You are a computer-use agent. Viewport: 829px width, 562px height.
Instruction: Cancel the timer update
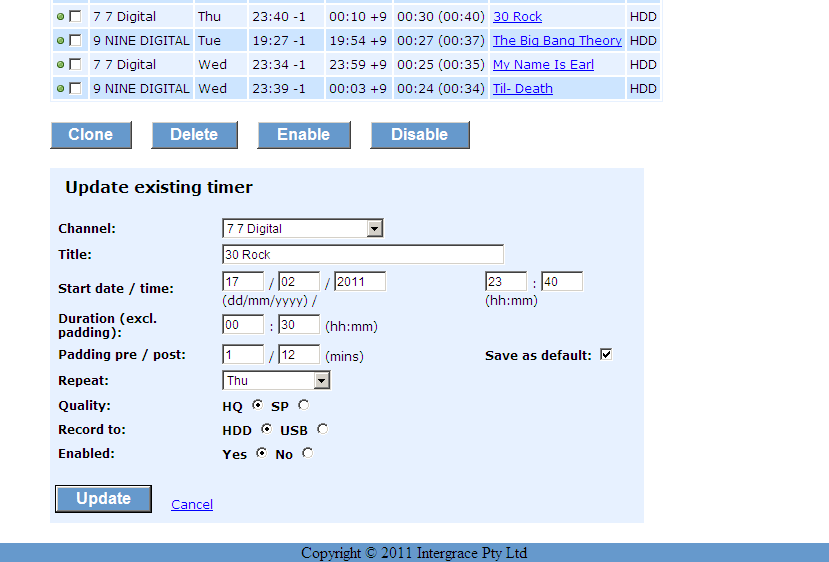192,505
